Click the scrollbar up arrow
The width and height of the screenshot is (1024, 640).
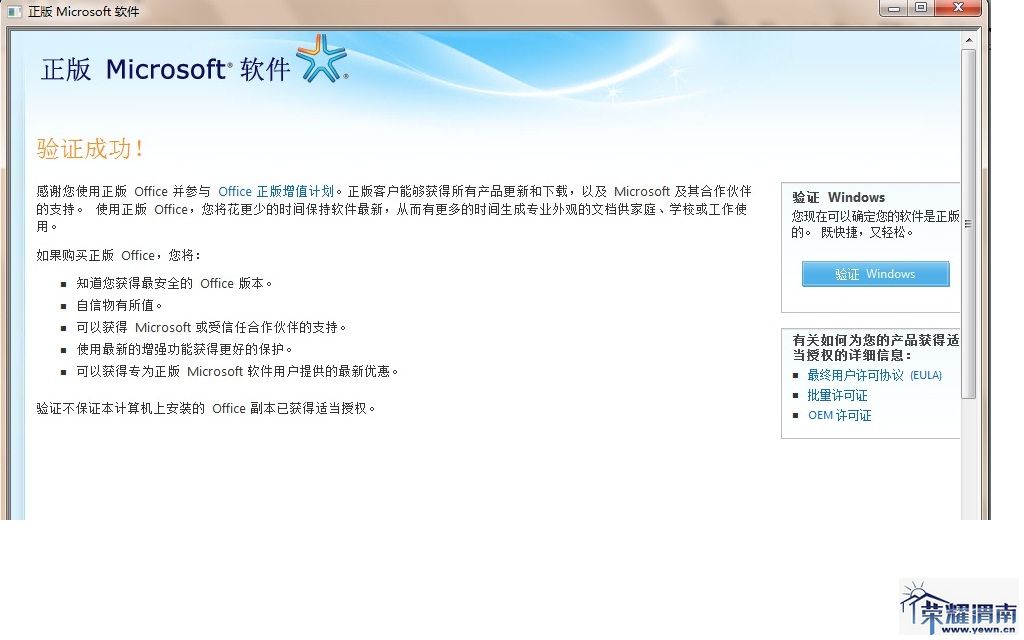[x=968, y=39]
